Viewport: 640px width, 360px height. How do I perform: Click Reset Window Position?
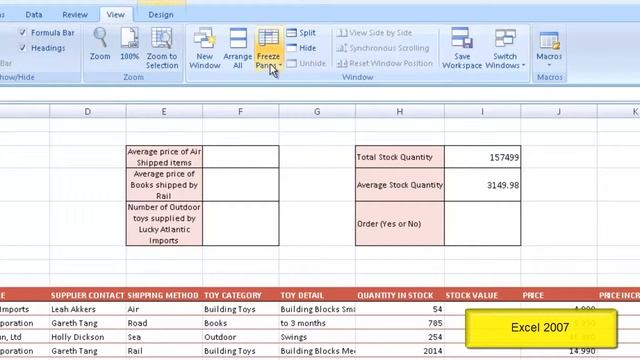[x=384, y=63]
